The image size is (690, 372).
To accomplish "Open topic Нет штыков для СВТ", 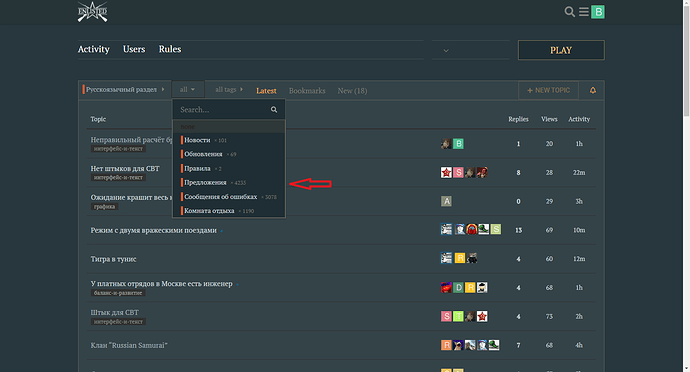I will (125, 169).
